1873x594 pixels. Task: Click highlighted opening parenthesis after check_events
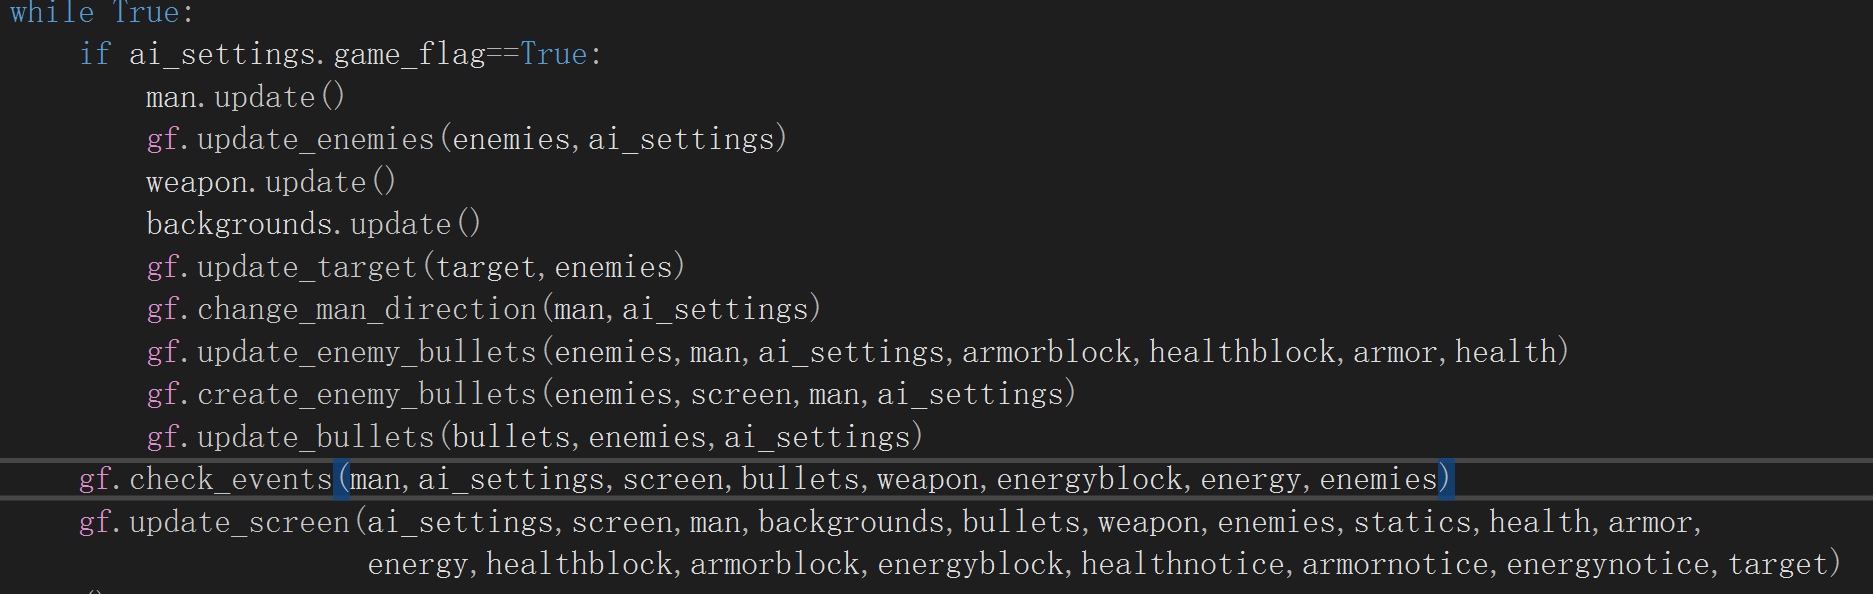343,479
